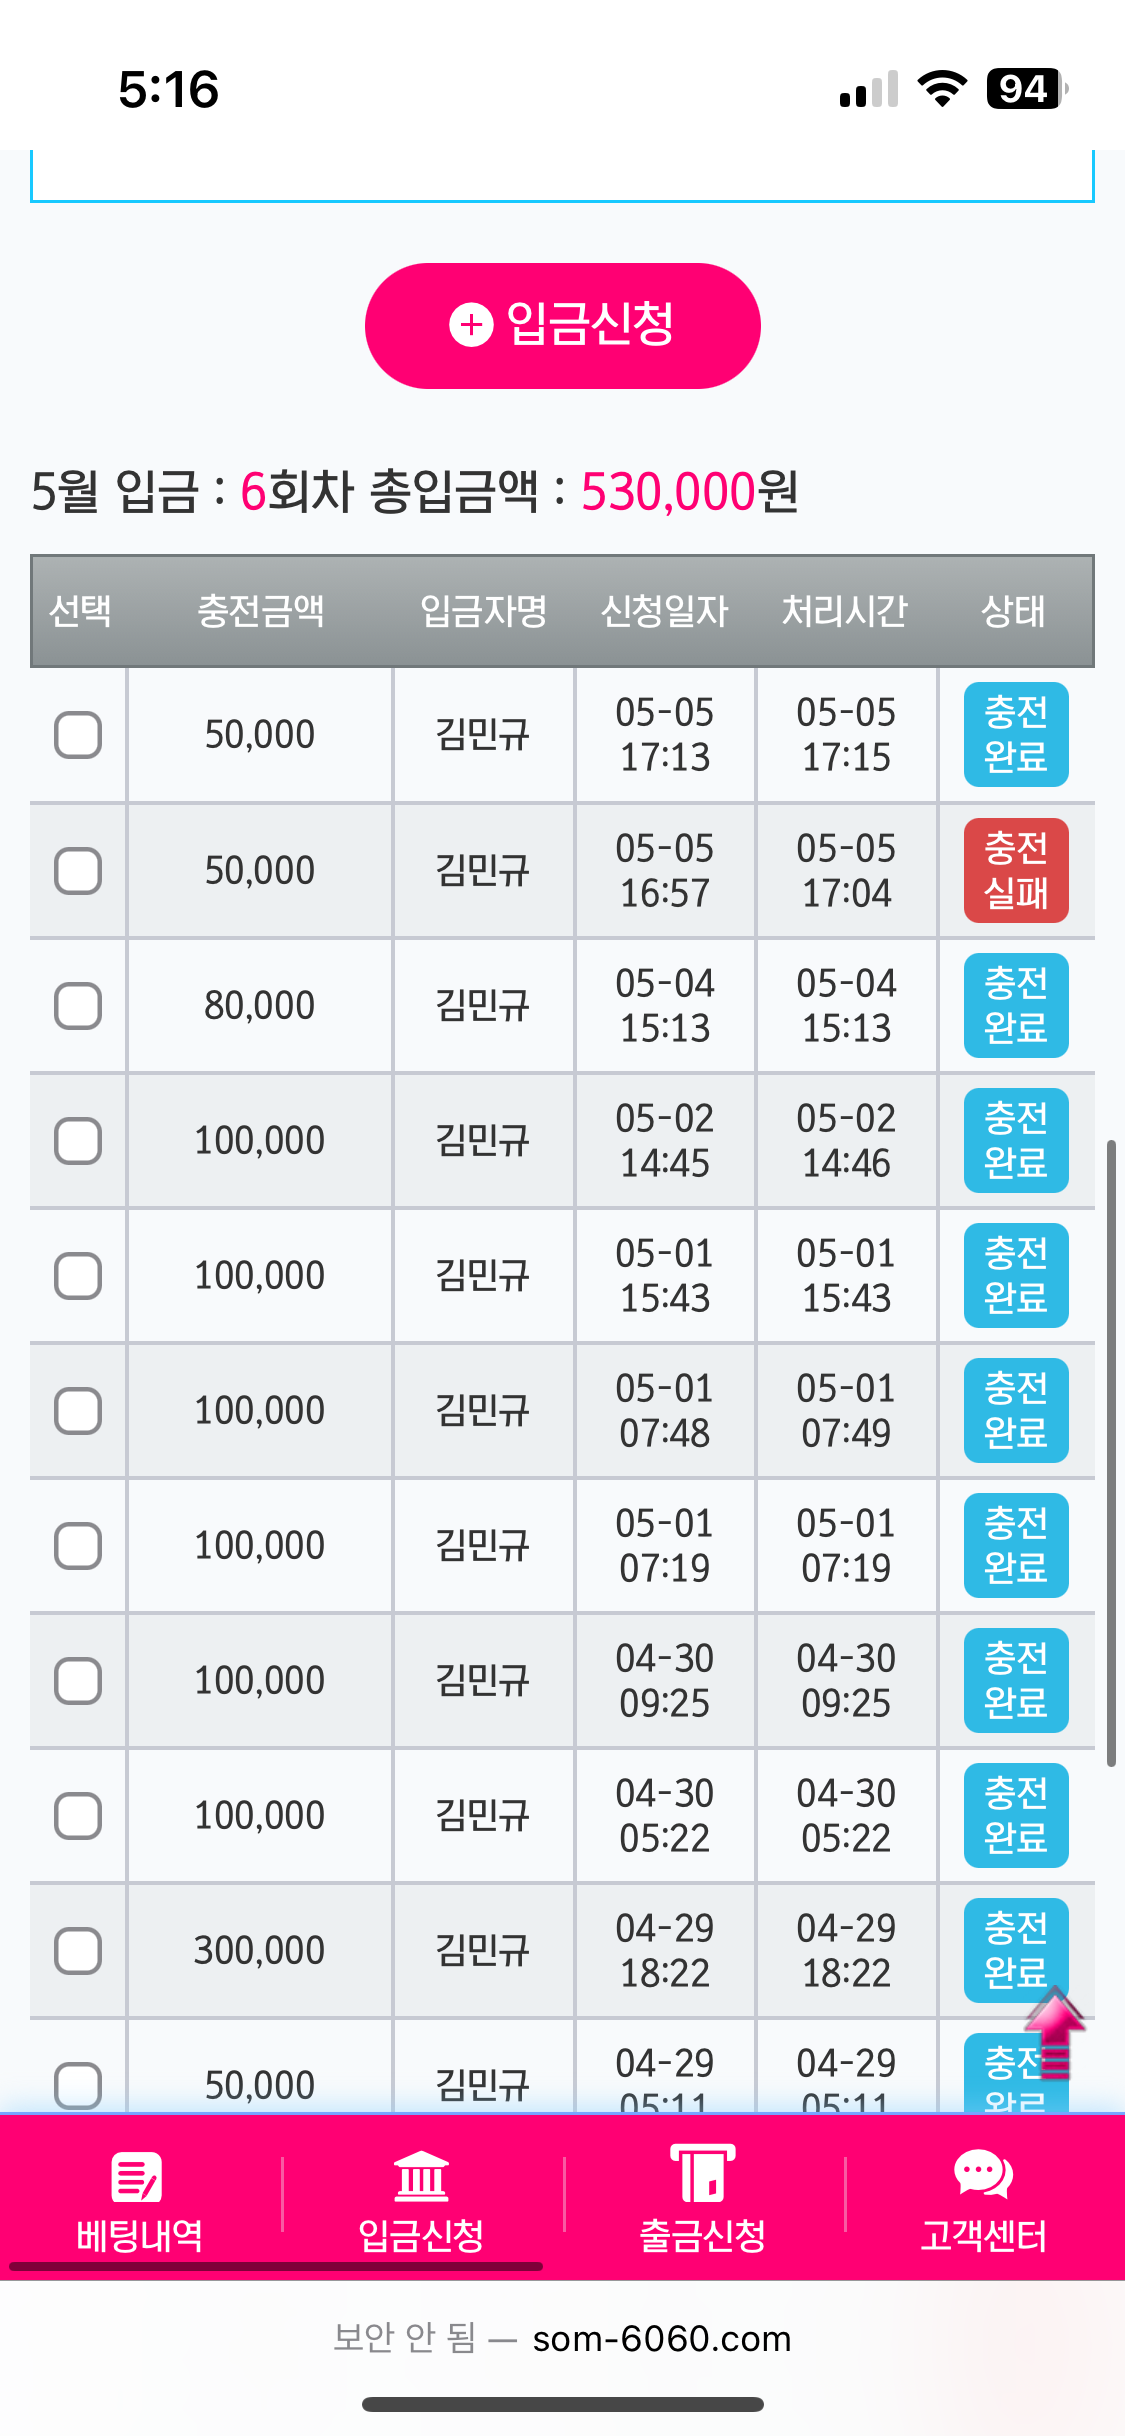Tap the battery indicator showing 94
The image size is (1125, 2436).
[x=1026, y=89]
